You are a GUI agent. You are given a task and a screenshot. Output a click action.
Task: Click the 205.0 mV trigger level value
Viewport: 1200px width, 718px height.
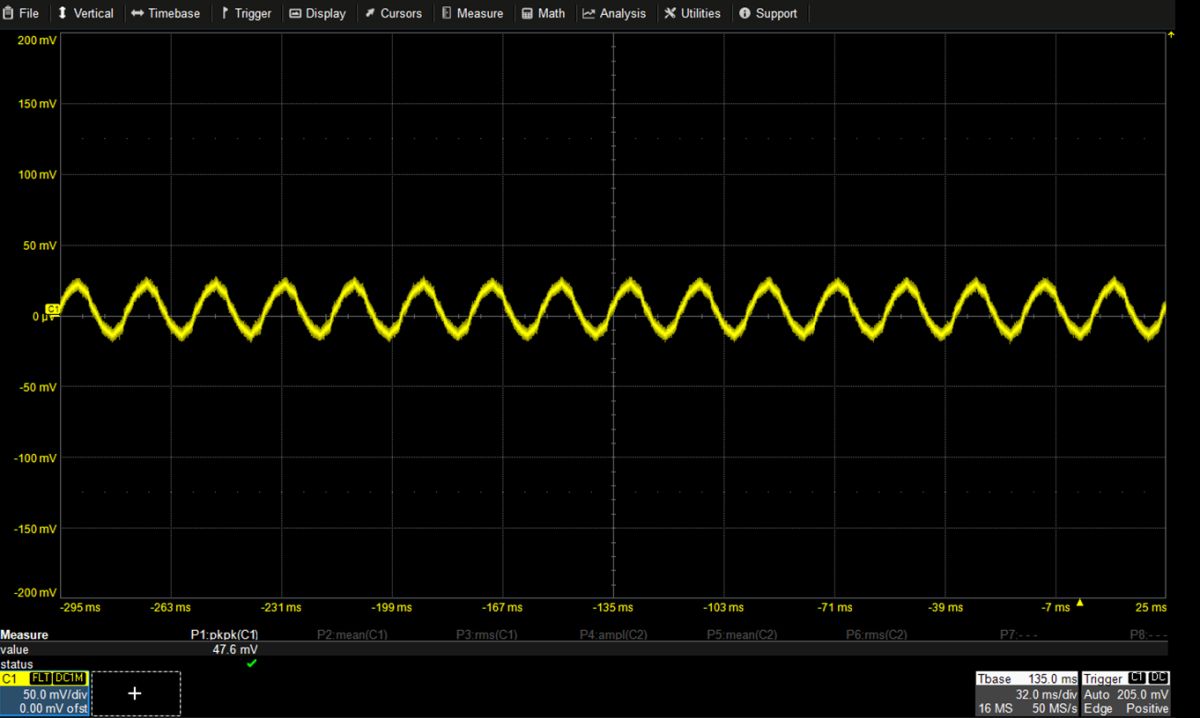click(1142, 693)
